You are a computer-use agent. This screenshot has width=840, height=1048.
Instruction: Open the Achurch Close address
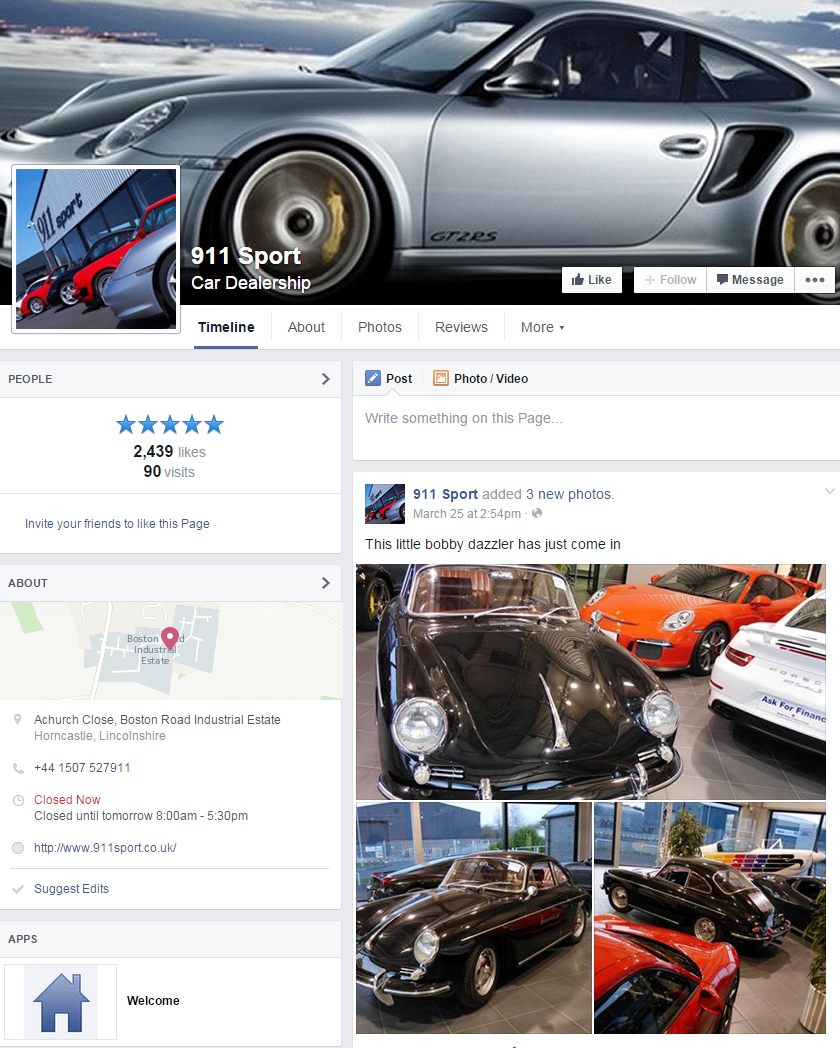pos(157,720)
